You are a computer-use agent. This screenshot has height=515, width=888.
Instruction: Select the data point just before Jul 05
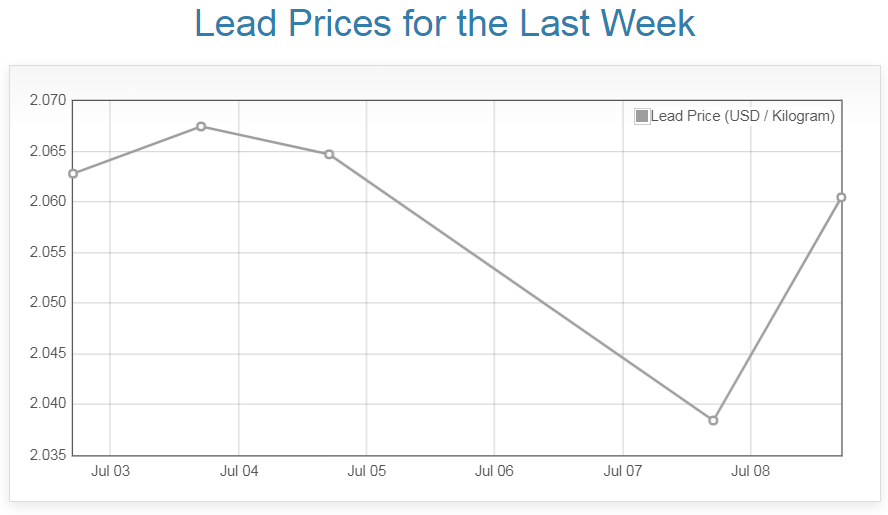329,154
